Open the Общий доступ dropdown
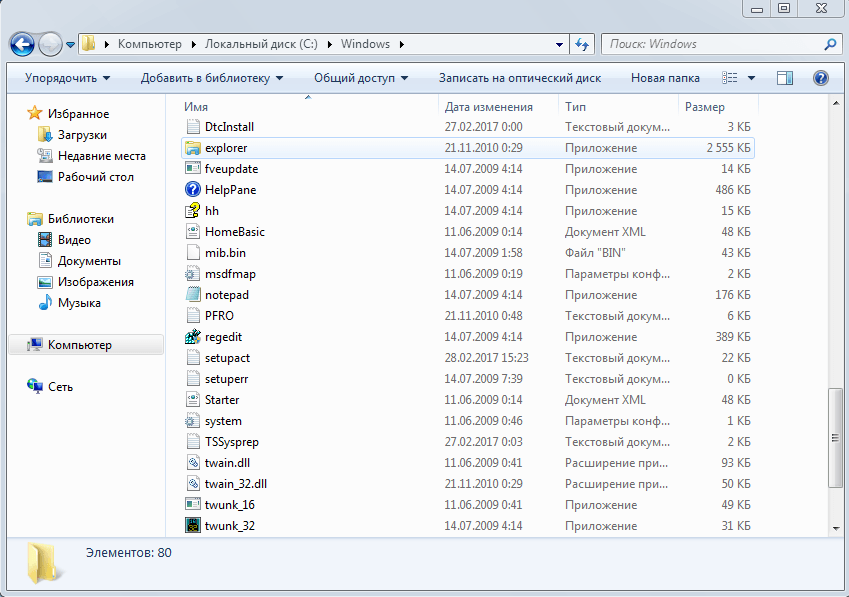 361,78
